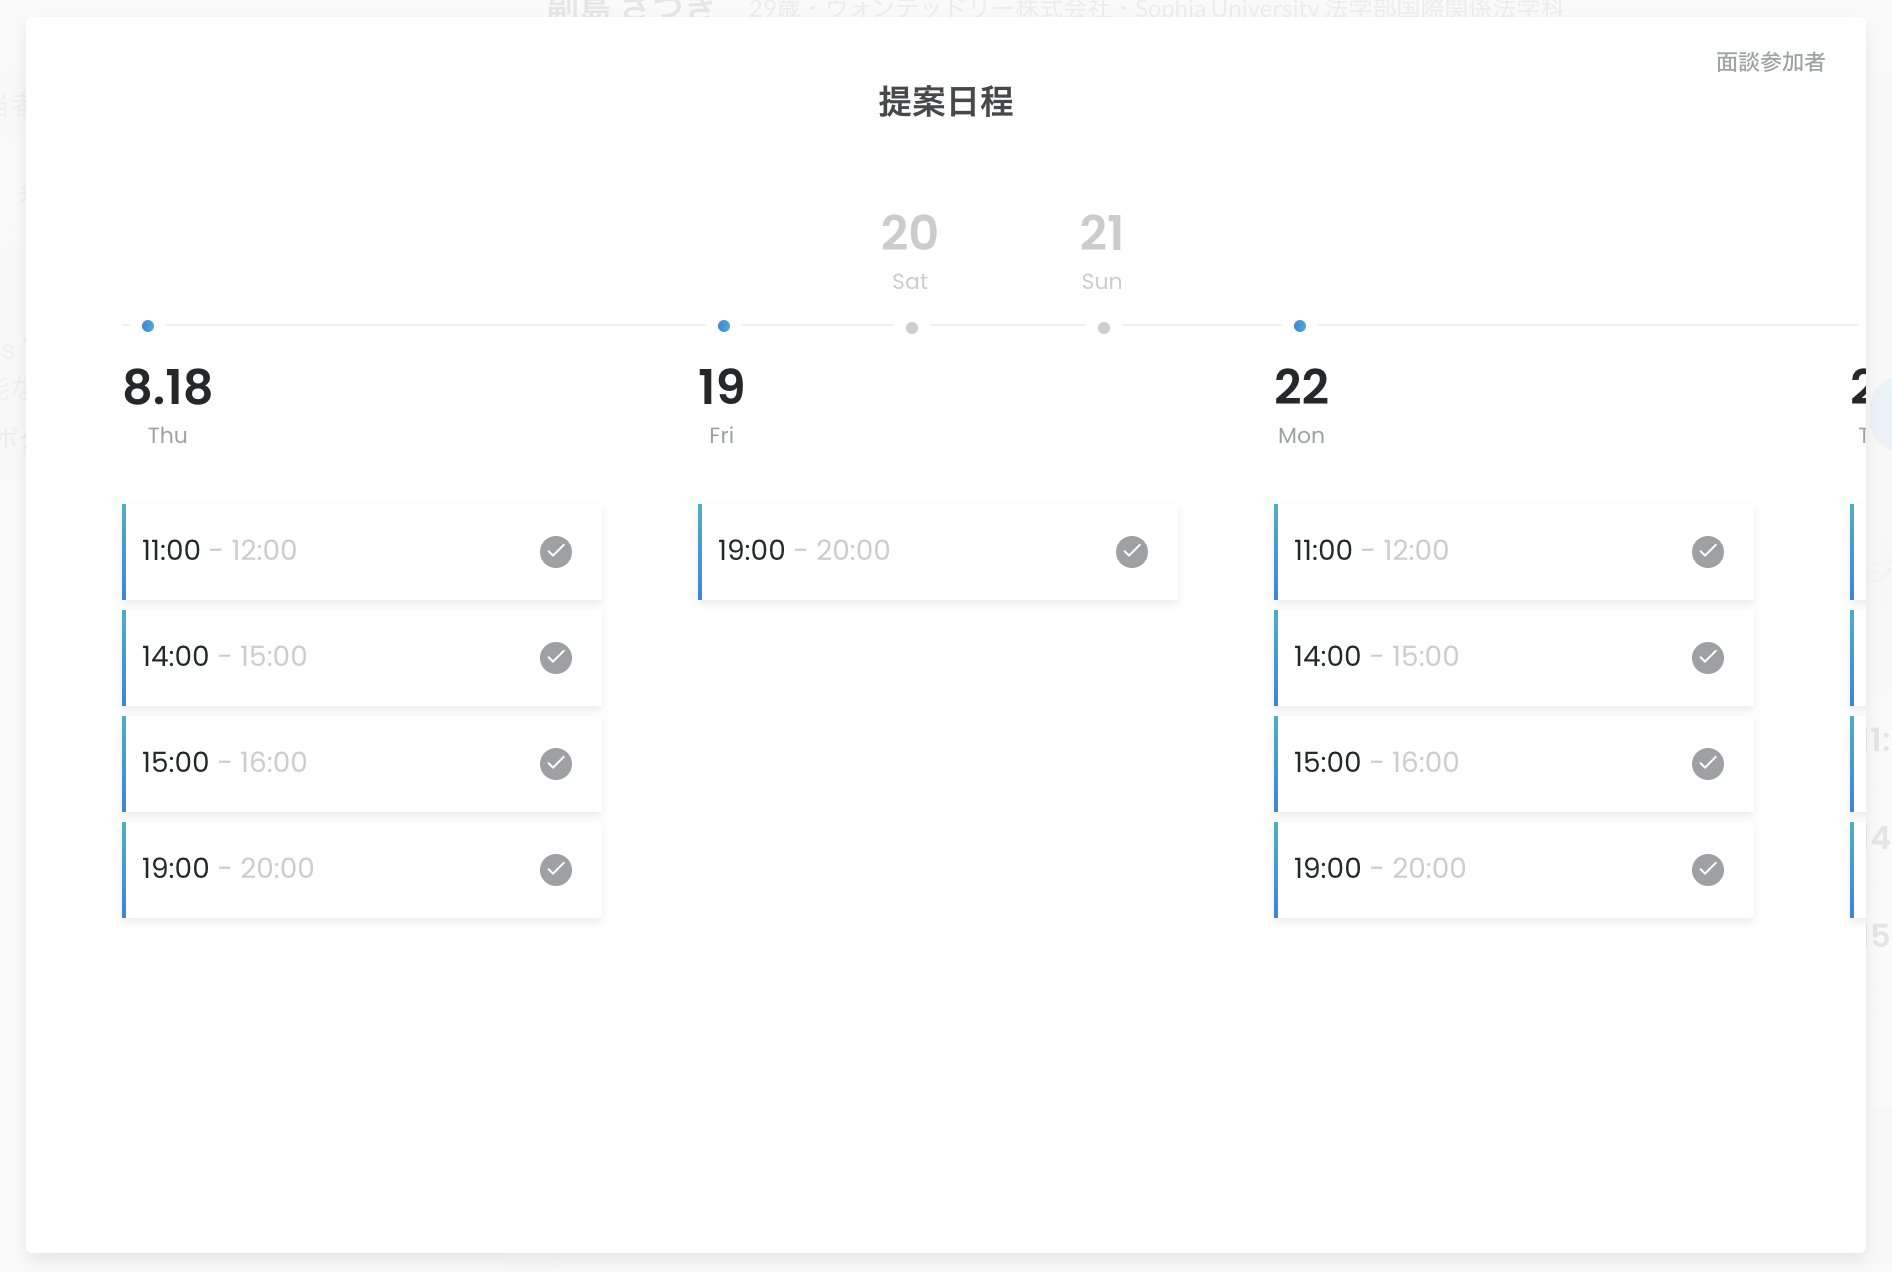Toggle checkmark for Monday 19:00 – 20:00 slot
This screenshot has width=1892, height=1272.
(1708, 870)
